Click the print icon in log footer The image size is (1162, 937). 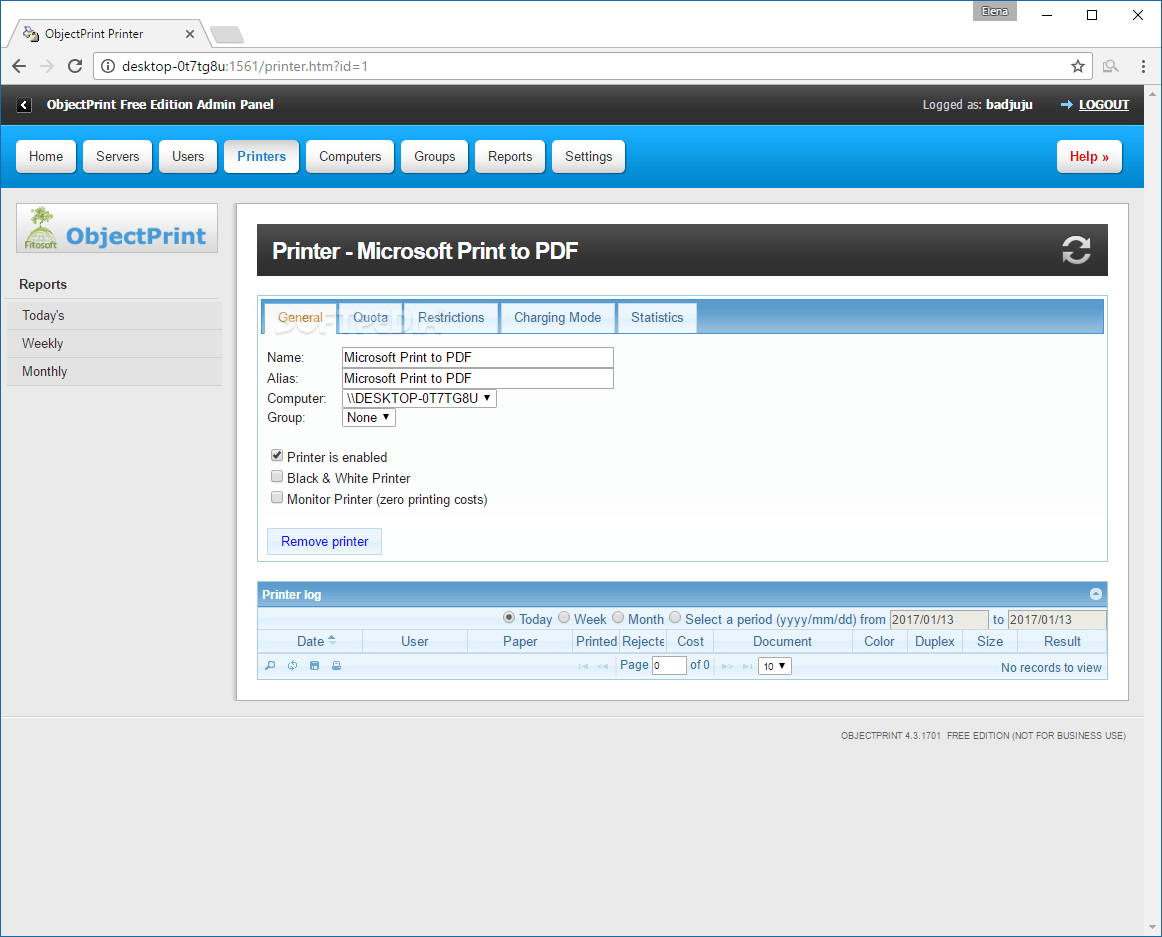tap(336, 666)
